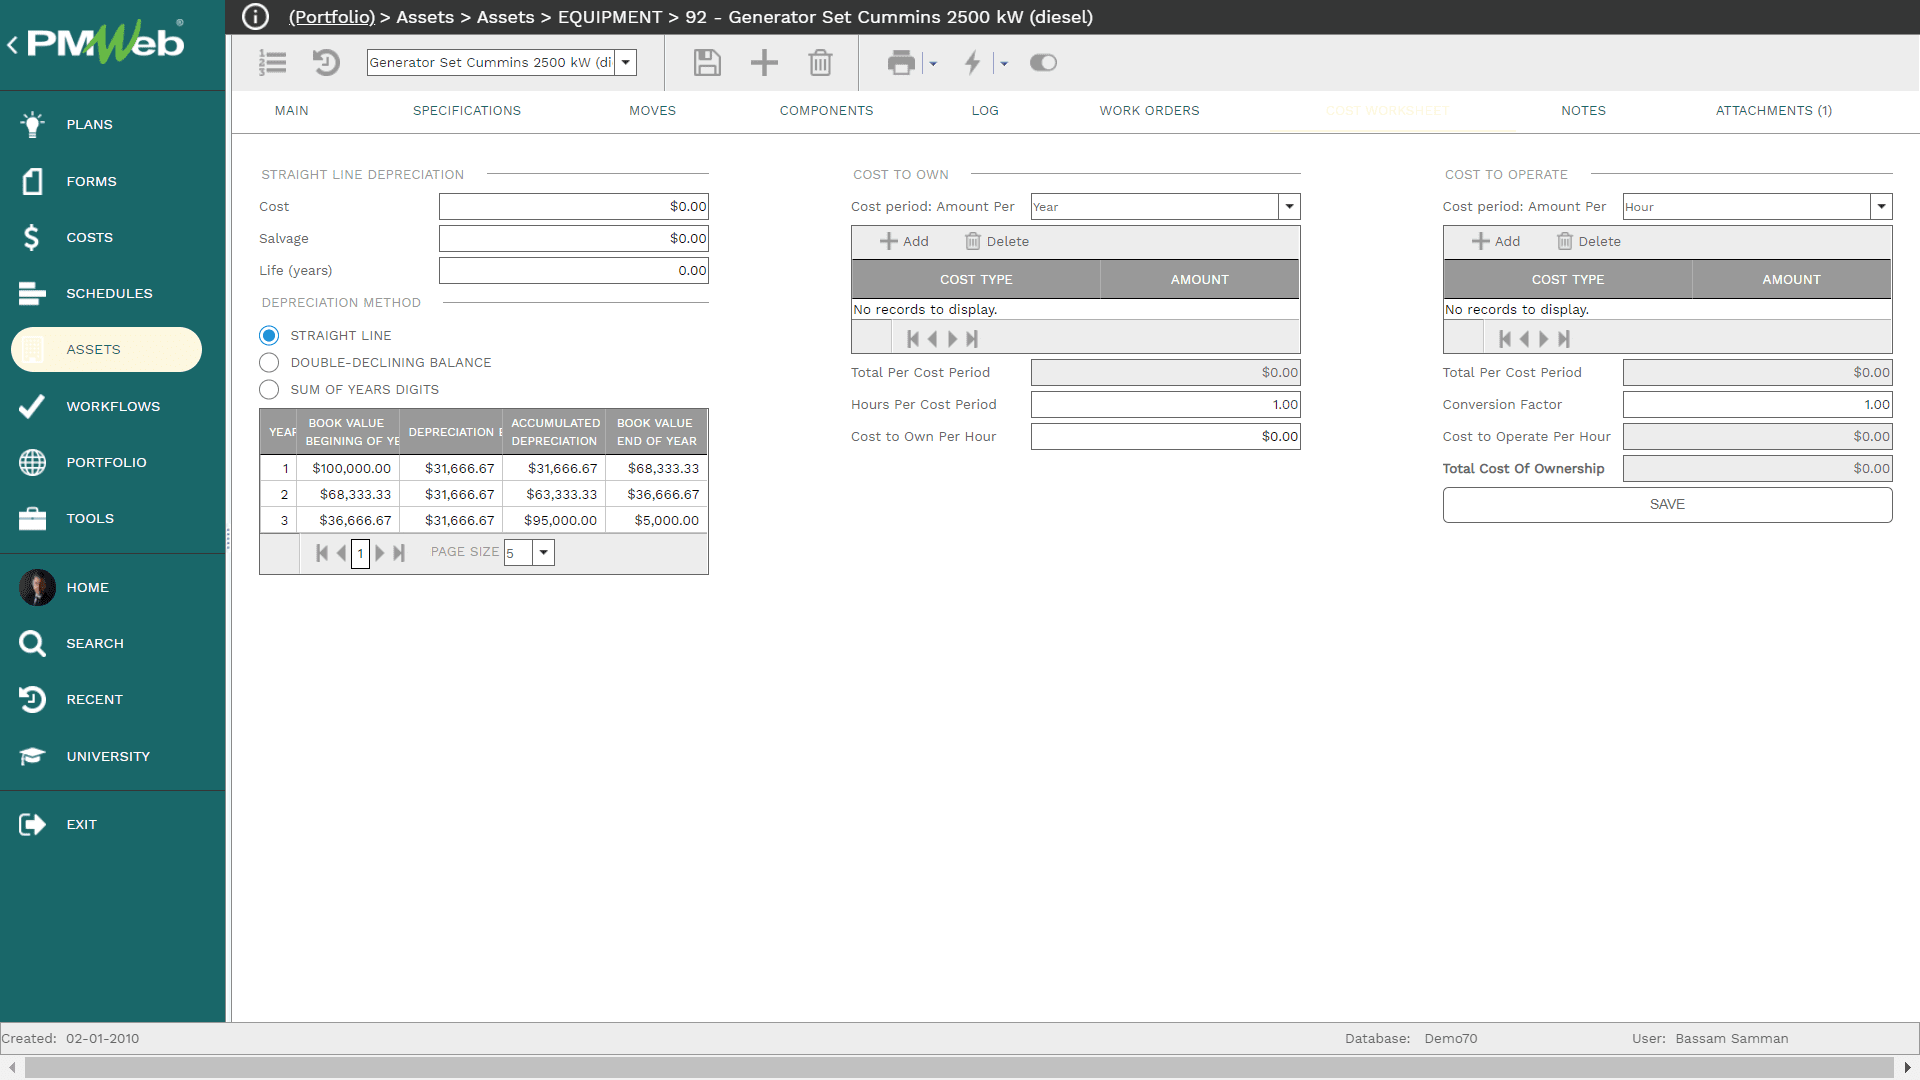Switch to the Notes tab

[x=1583, y=111]
